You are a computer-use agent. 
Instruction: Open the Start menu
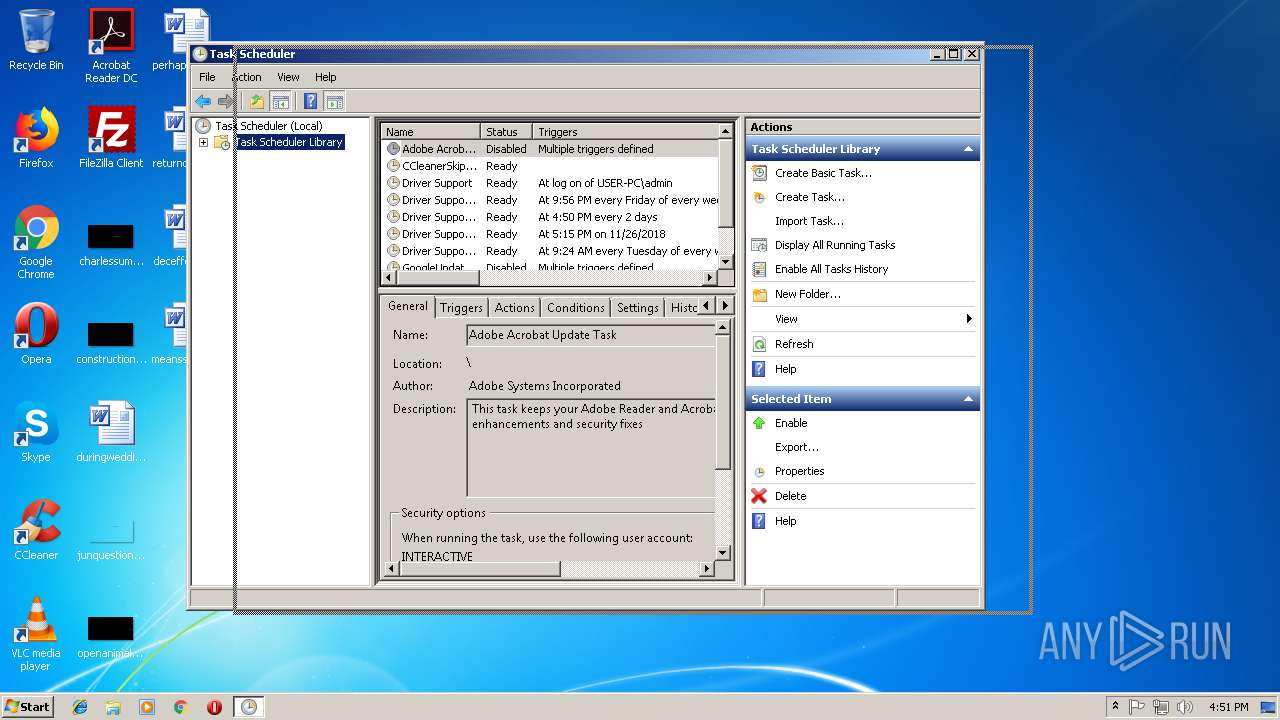click(x=28, y=706)
